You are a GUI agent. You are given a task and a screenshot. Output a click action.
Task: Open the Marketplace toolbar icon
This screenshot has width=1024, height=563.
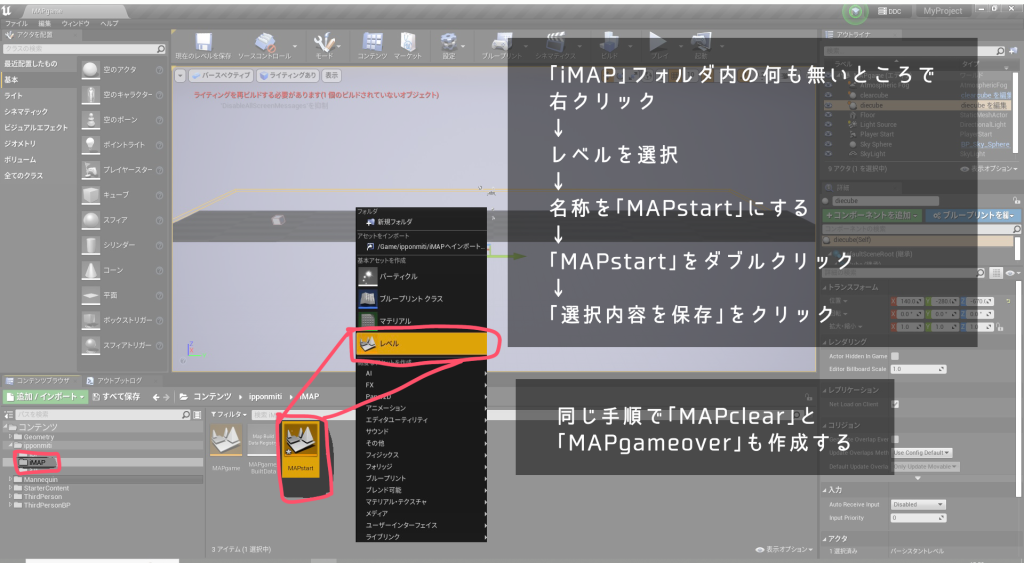pos(409,44)
